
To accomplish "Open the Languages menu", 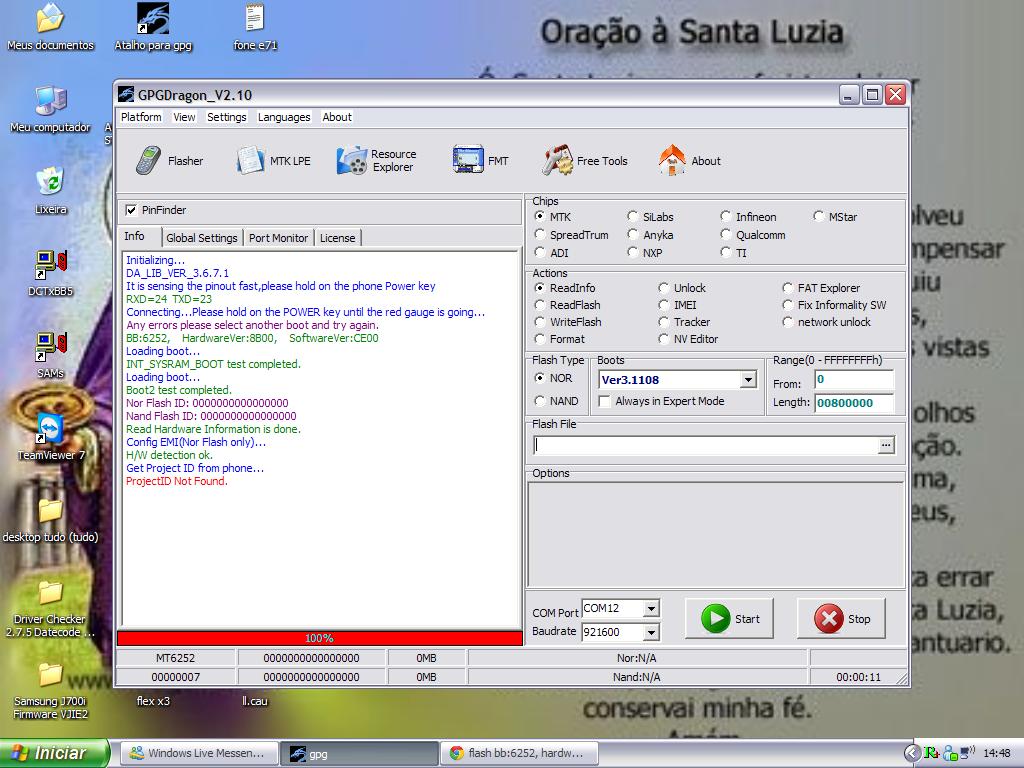I will (284, 117).
